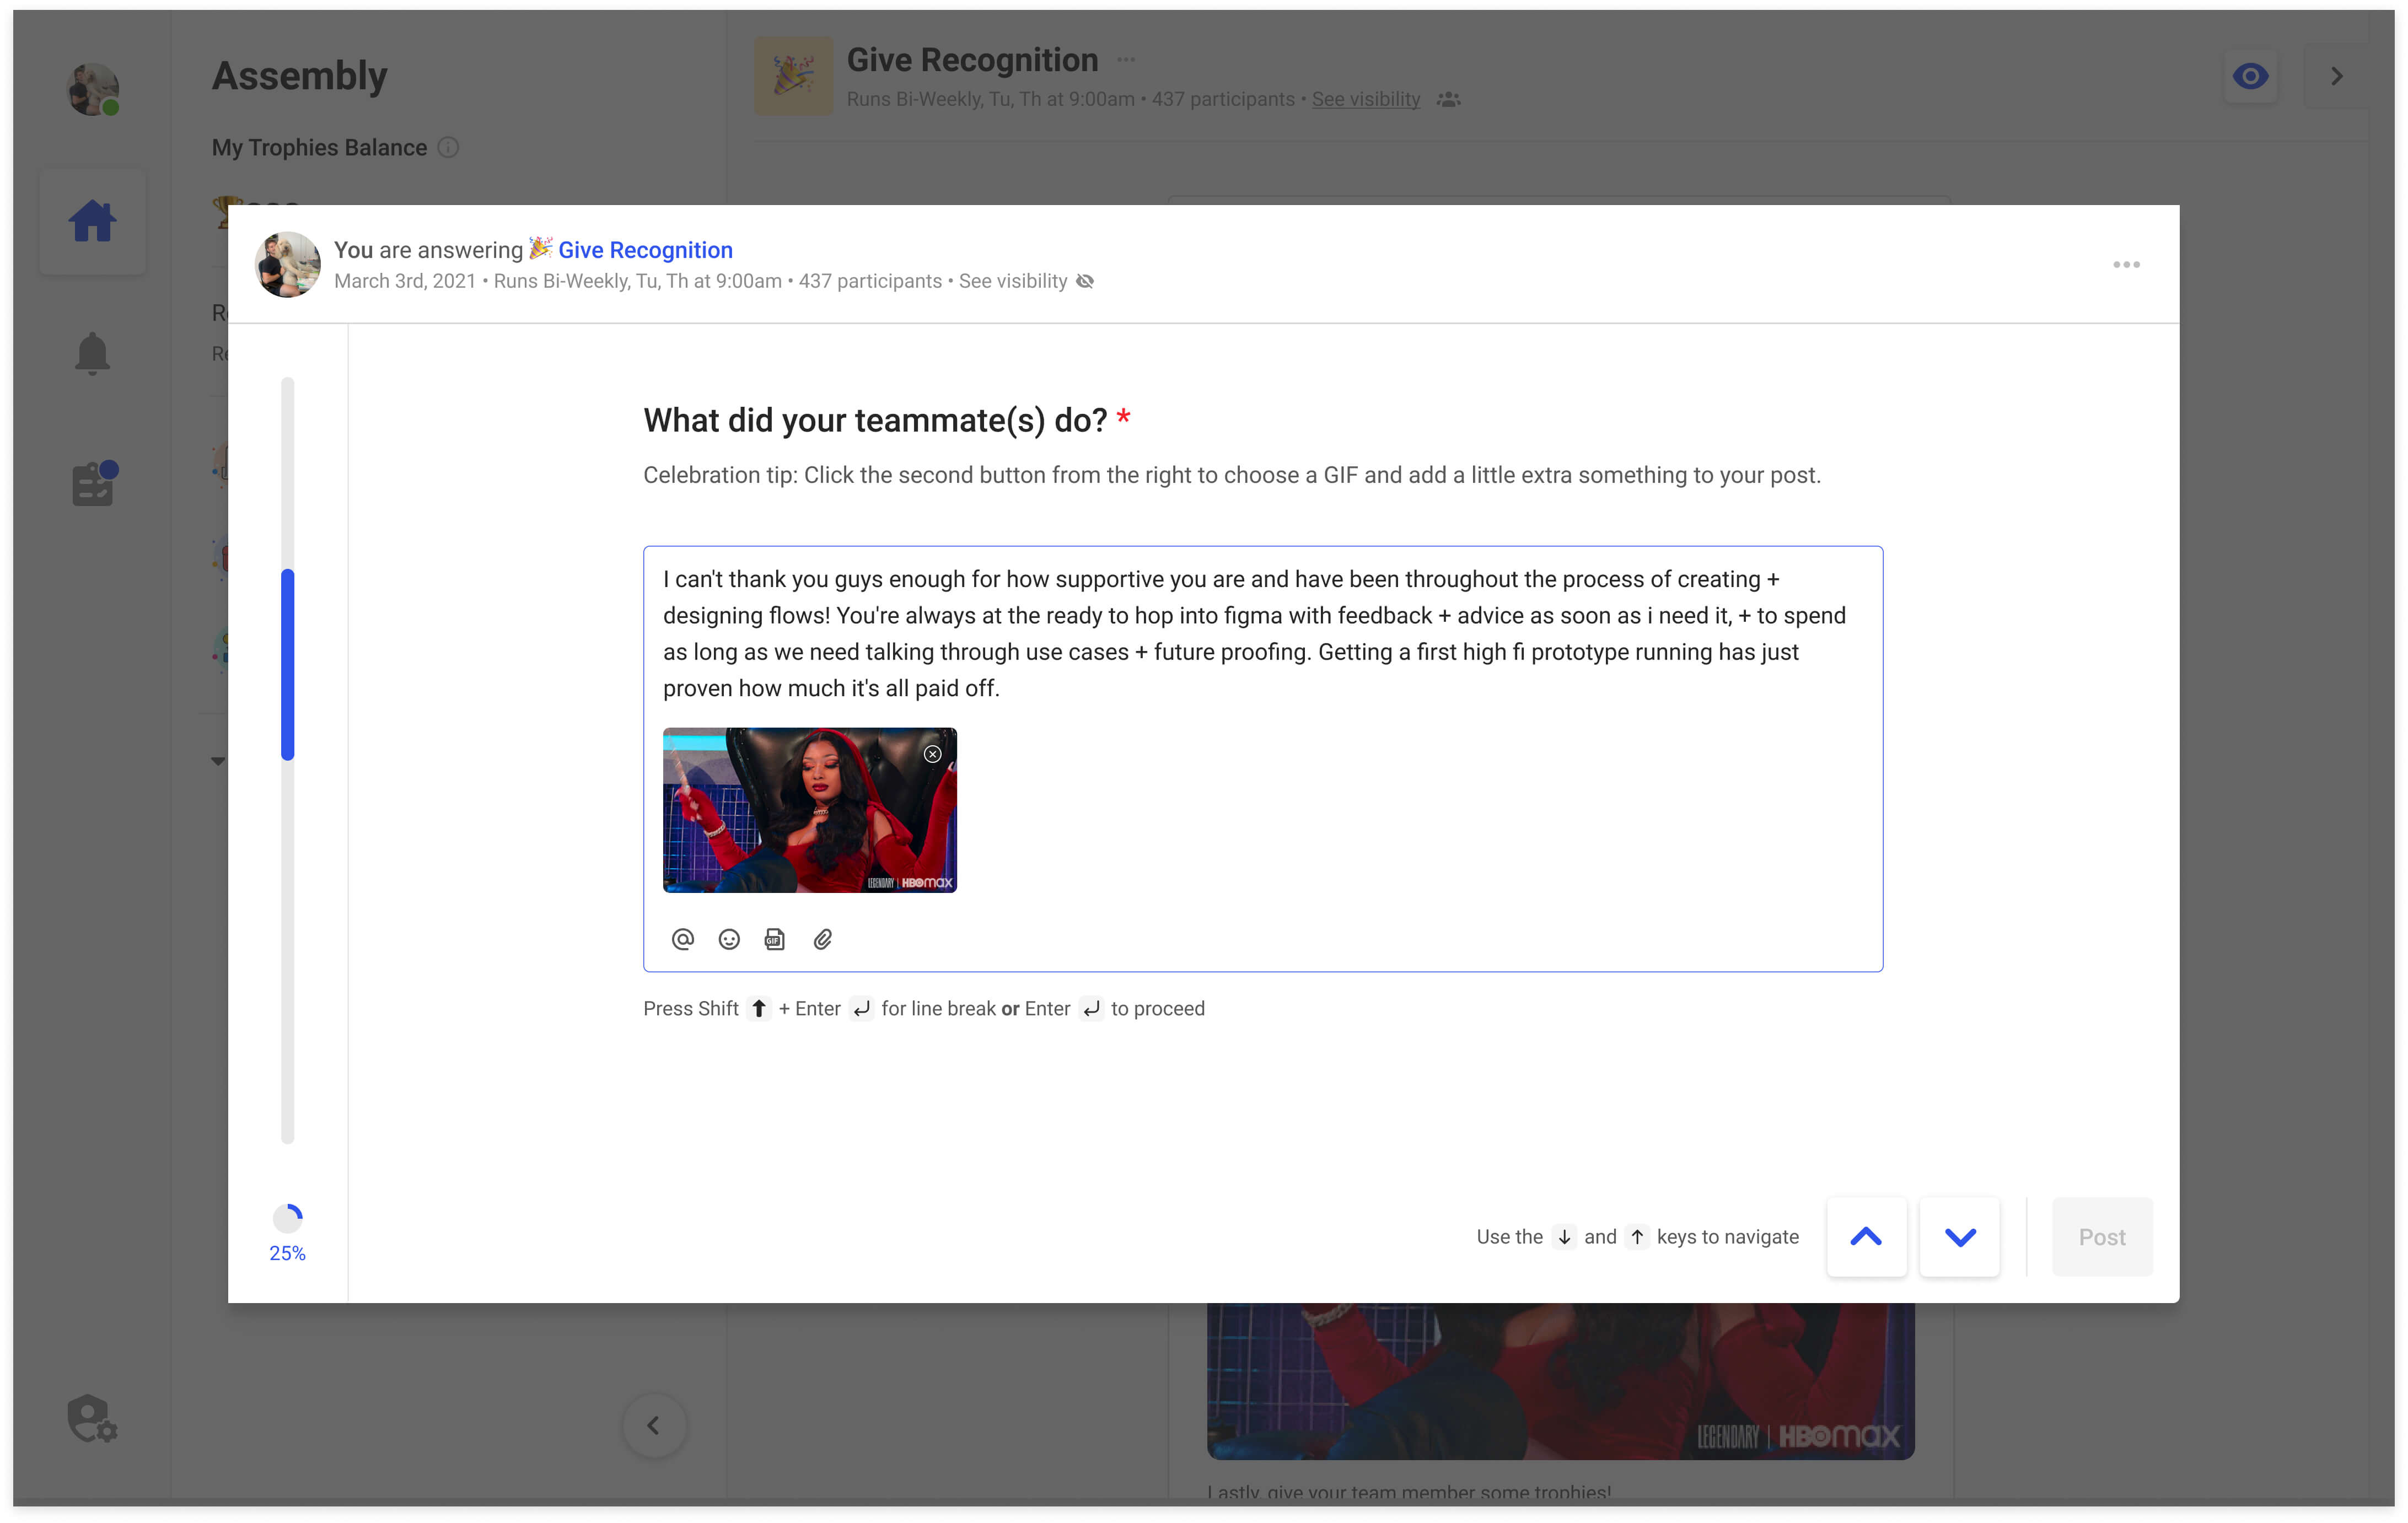This screenshot has height=1523, width=2408.
Task: Click the info icon next to My Trophies Balance
Action: [x=448, y=147]
